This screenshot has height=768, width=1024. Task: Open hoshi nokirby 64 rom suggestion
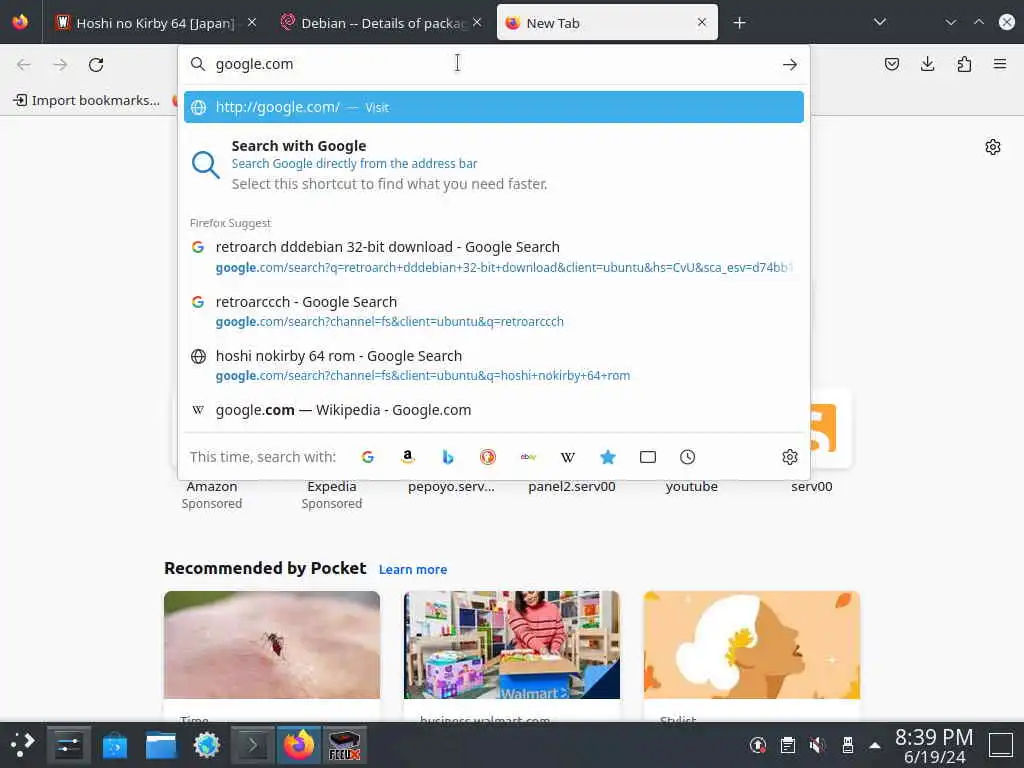pyautogui.click(x=494, y=366)
